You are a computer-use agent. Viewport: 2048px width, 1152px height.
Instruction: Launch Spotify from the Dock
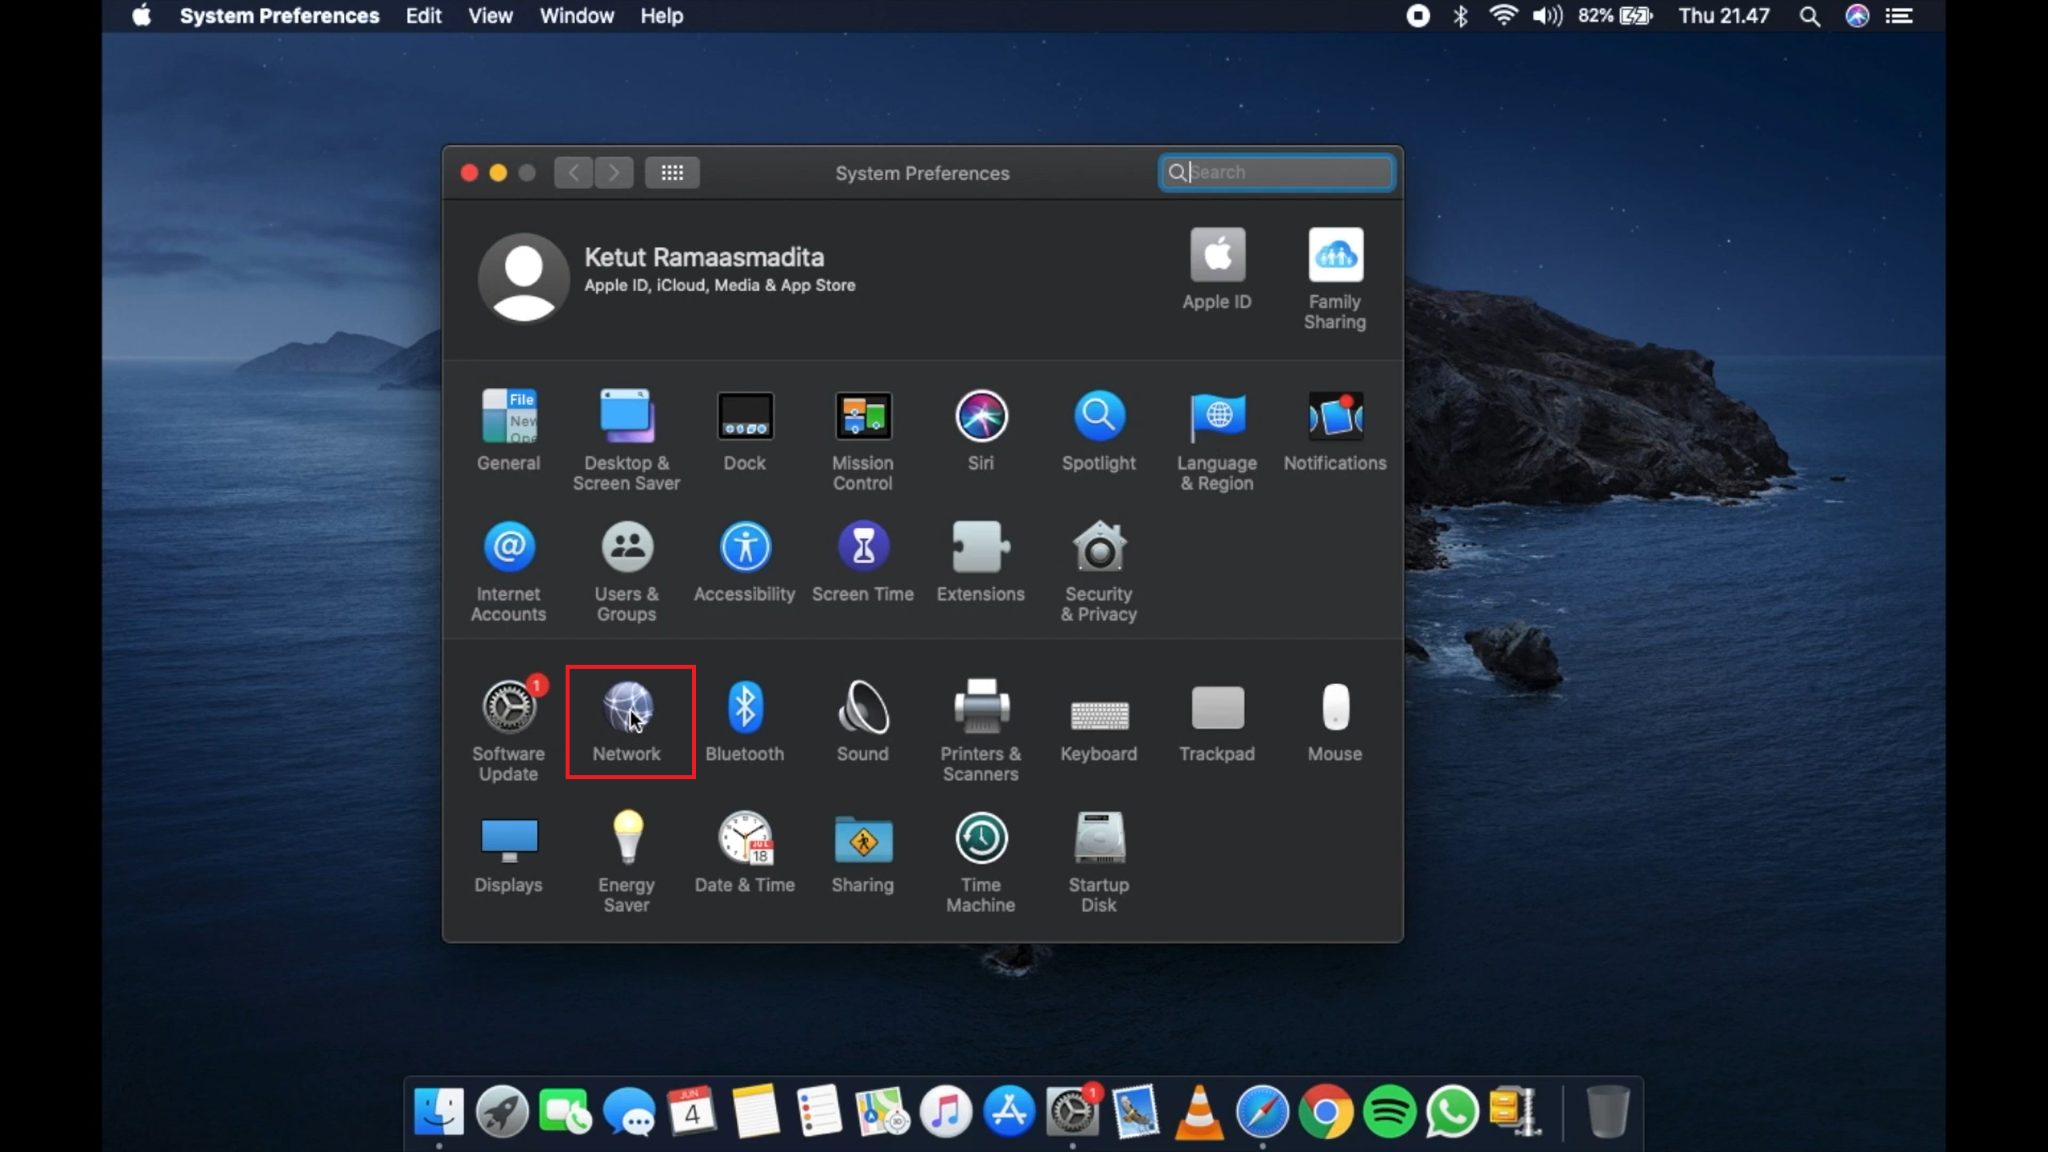1389,1111
